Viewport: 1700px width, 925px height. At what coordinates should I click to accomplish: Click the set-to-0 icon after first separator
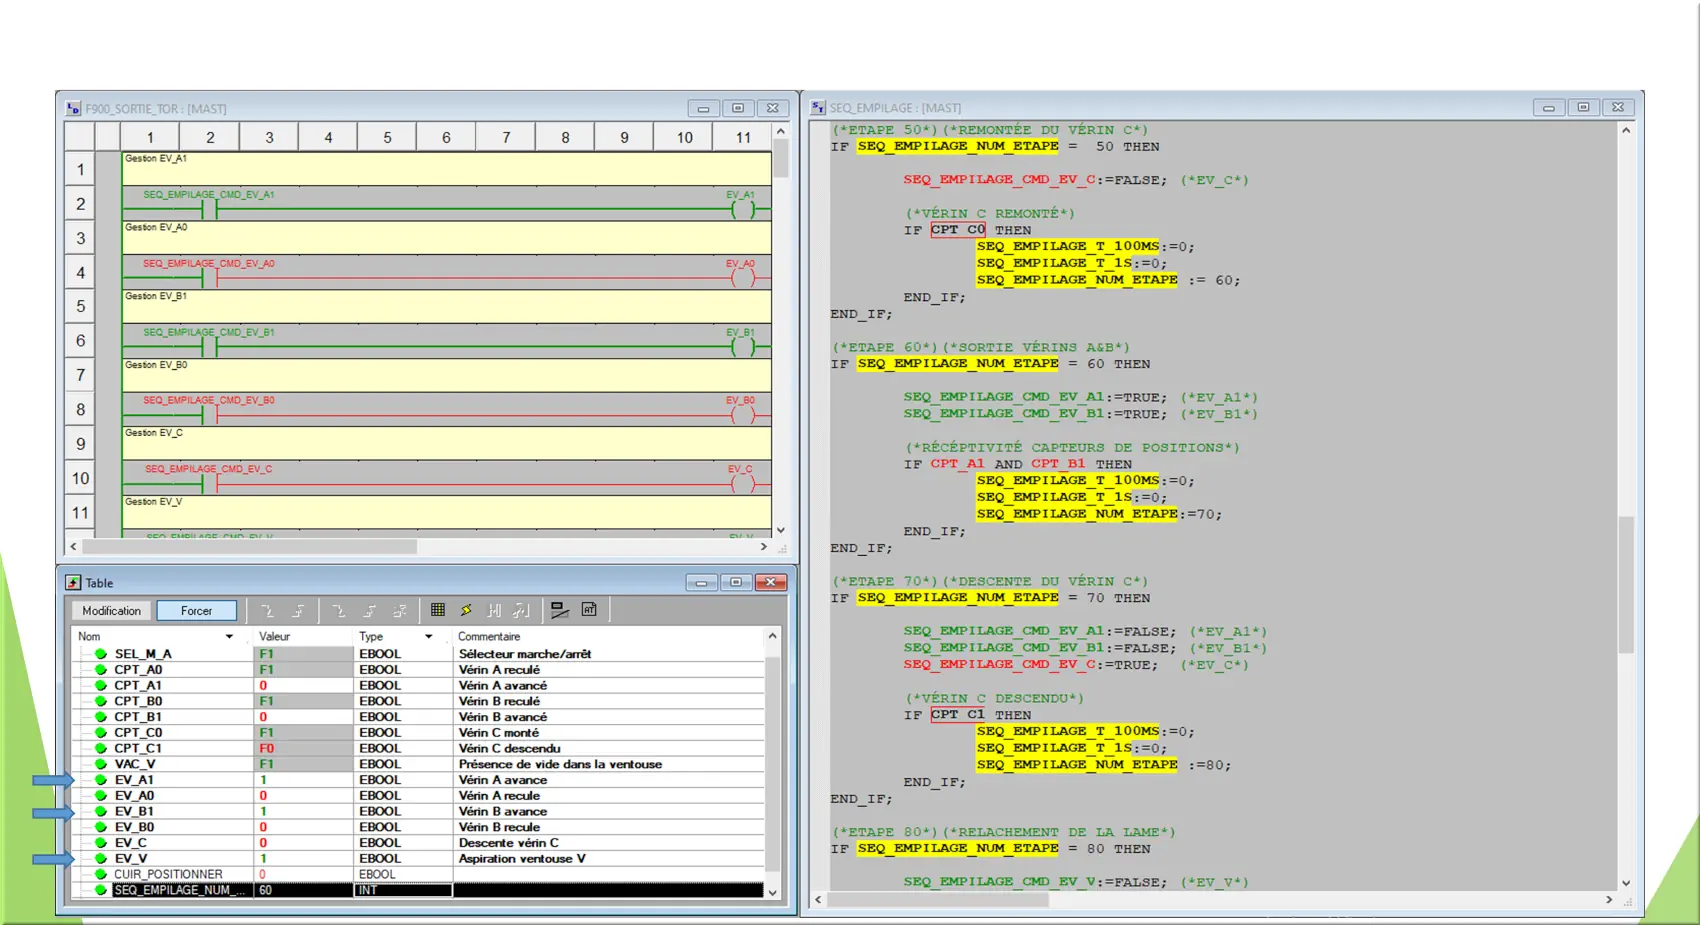tap(339, 610)
